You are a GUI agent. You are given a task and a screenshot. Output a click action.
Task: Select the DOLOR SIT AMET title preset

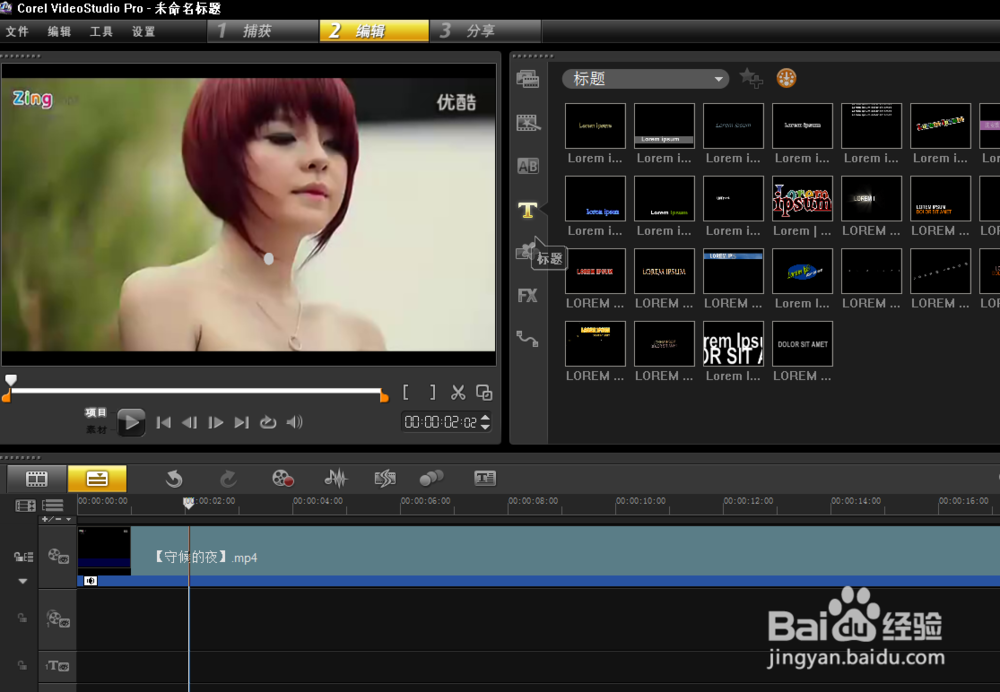(x=802, y=344)
